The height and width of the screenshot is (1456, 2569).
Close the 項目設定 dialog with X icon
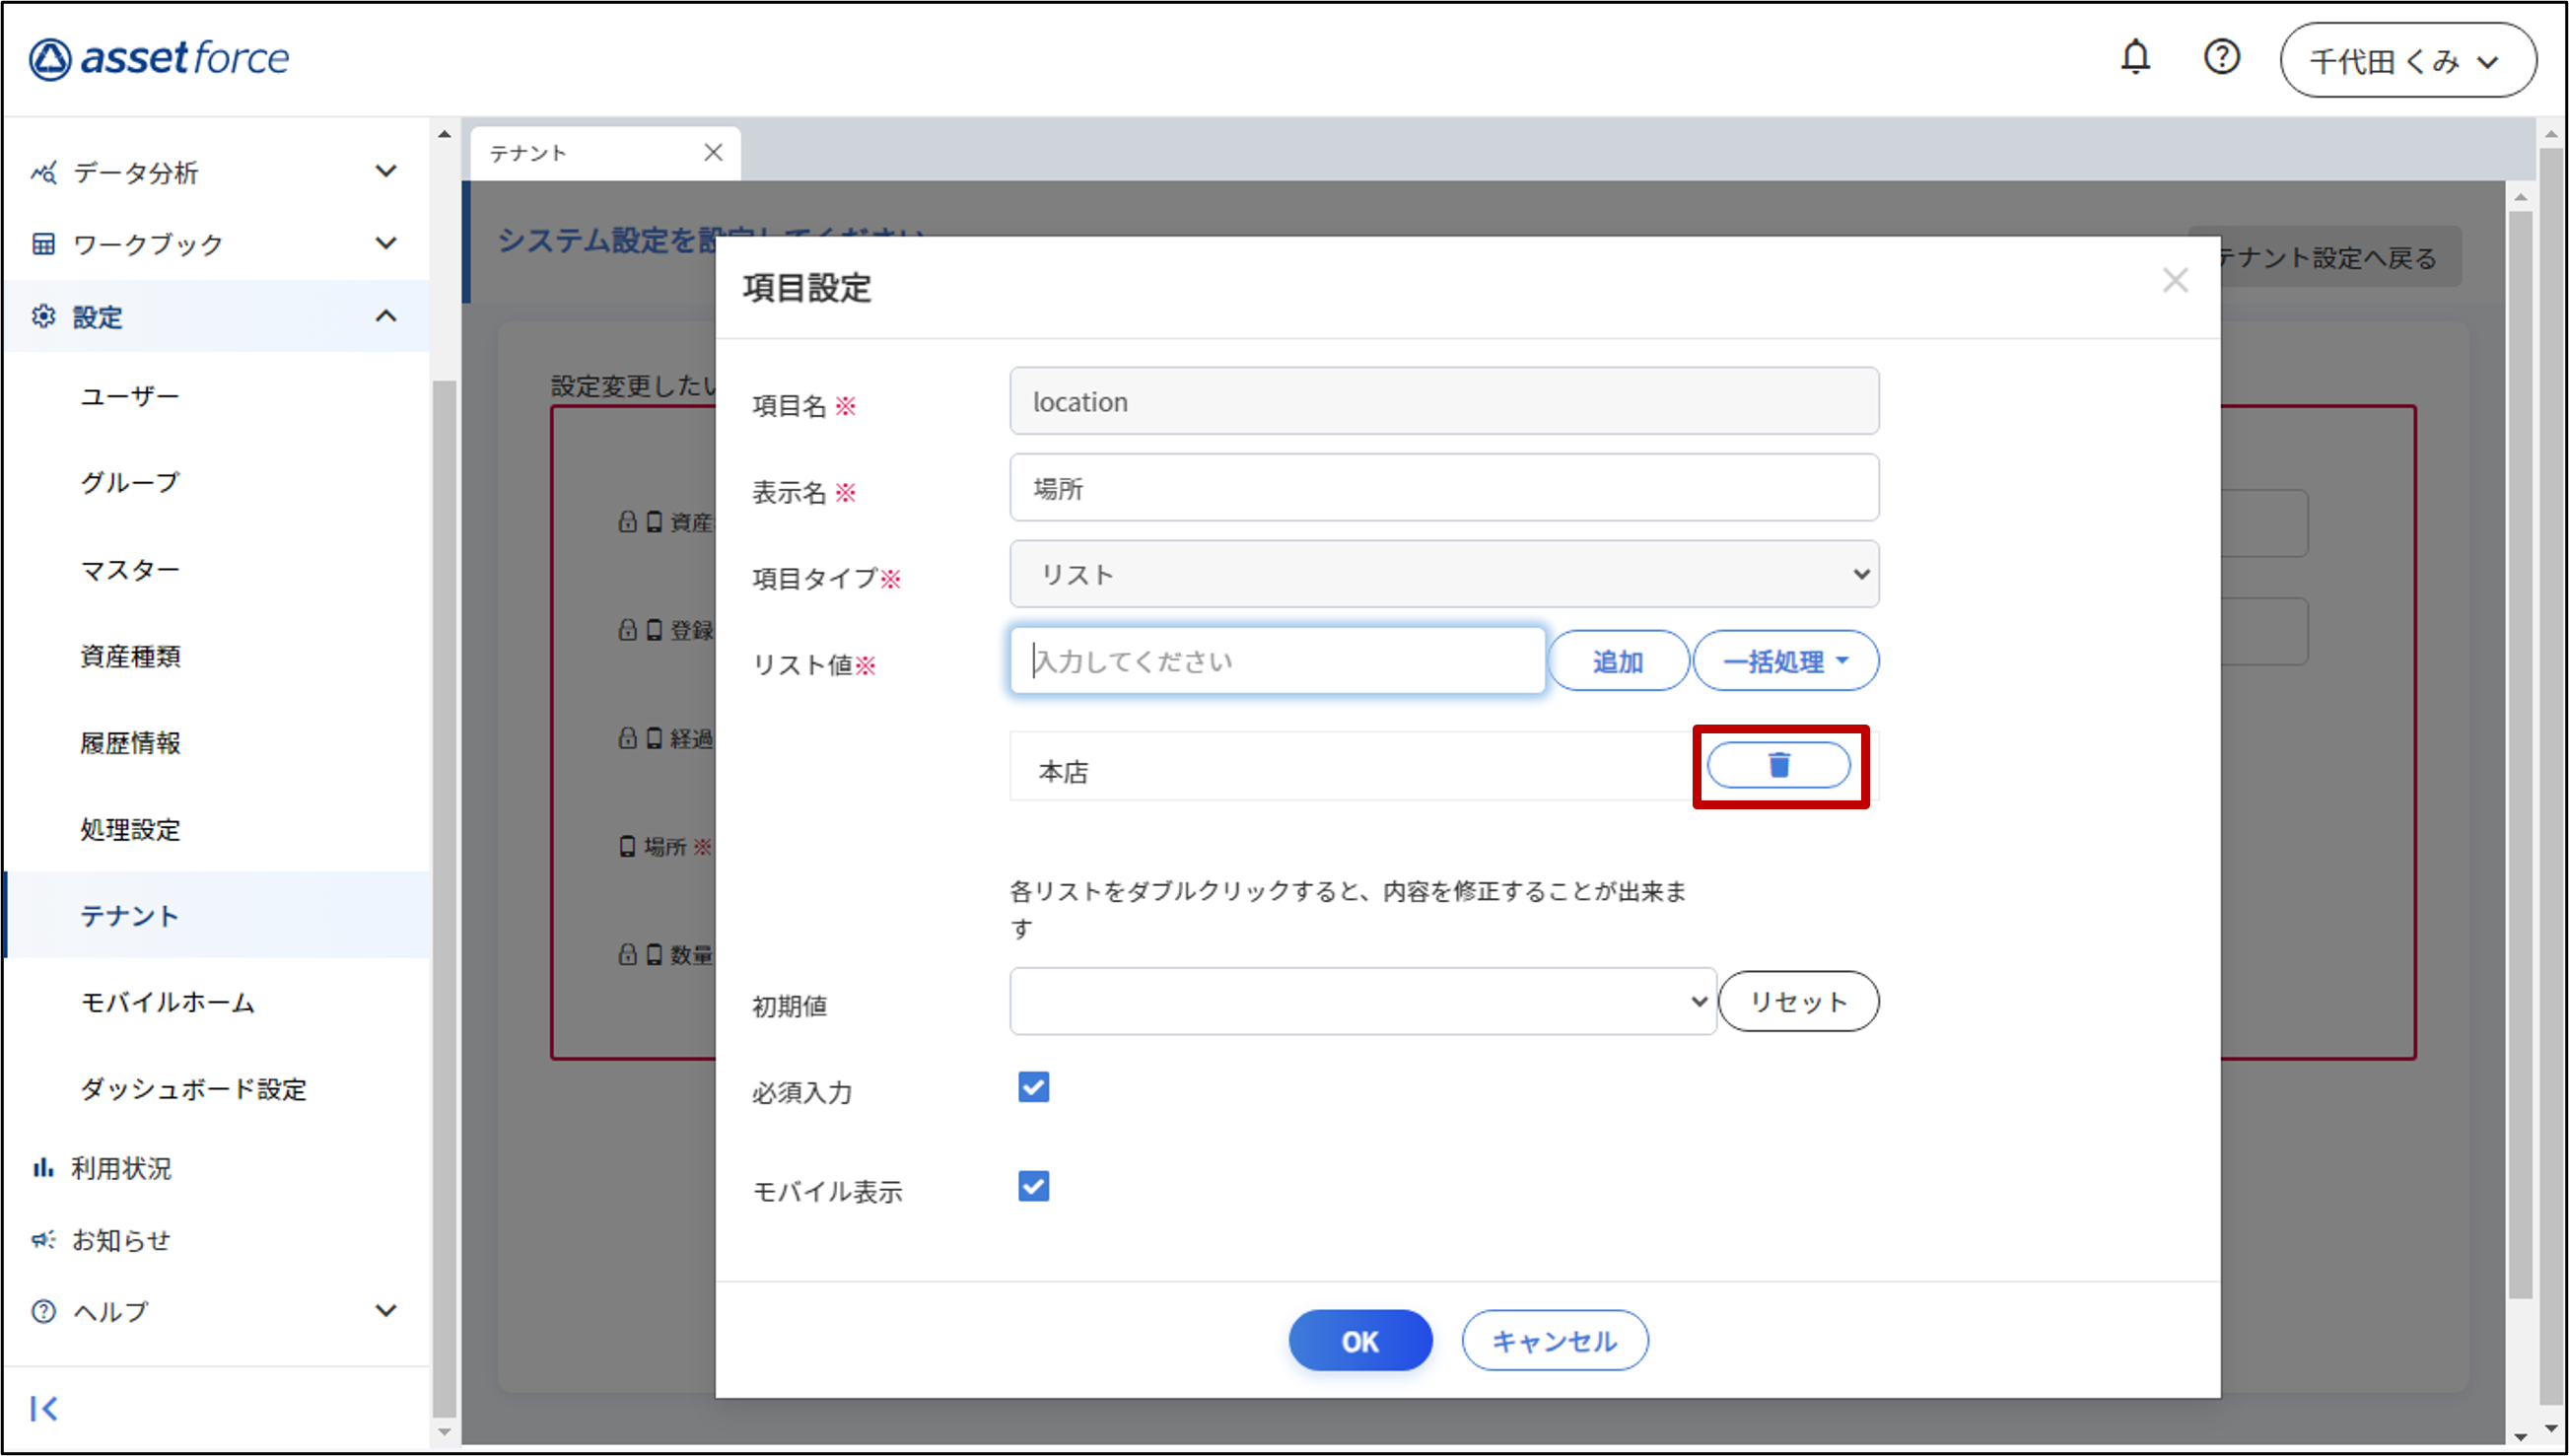tap(2175, 281)
